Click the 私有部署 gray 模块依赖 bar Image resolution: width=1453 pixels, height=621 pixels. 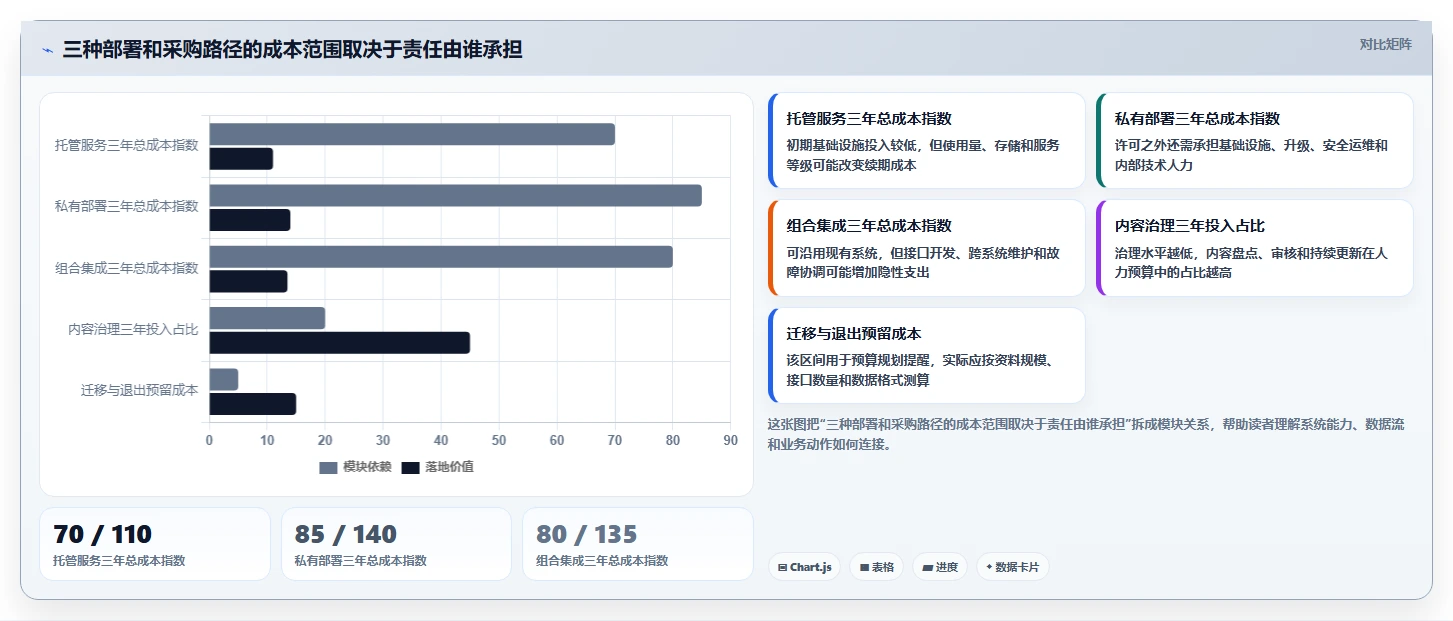click(455, 196)
